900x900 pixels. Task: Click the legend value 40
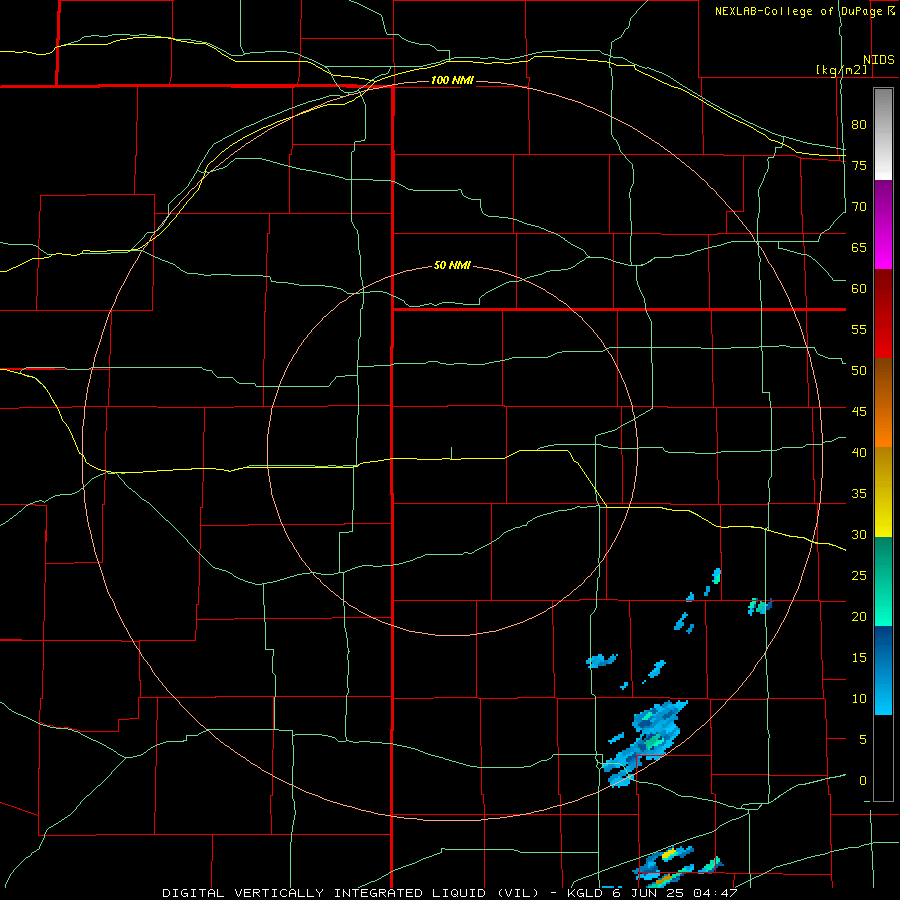pos(859,452)
